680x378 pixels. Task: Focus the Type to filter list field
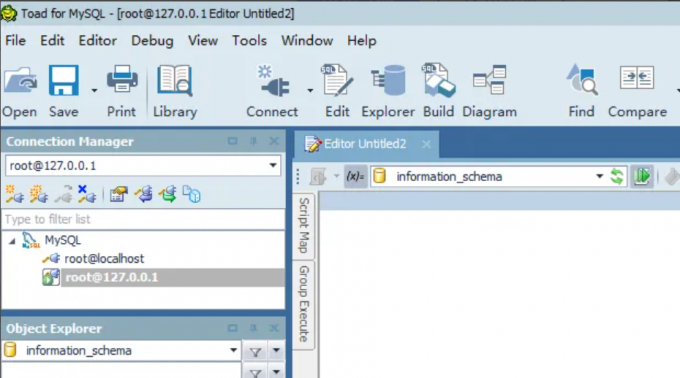pos(143,219)
